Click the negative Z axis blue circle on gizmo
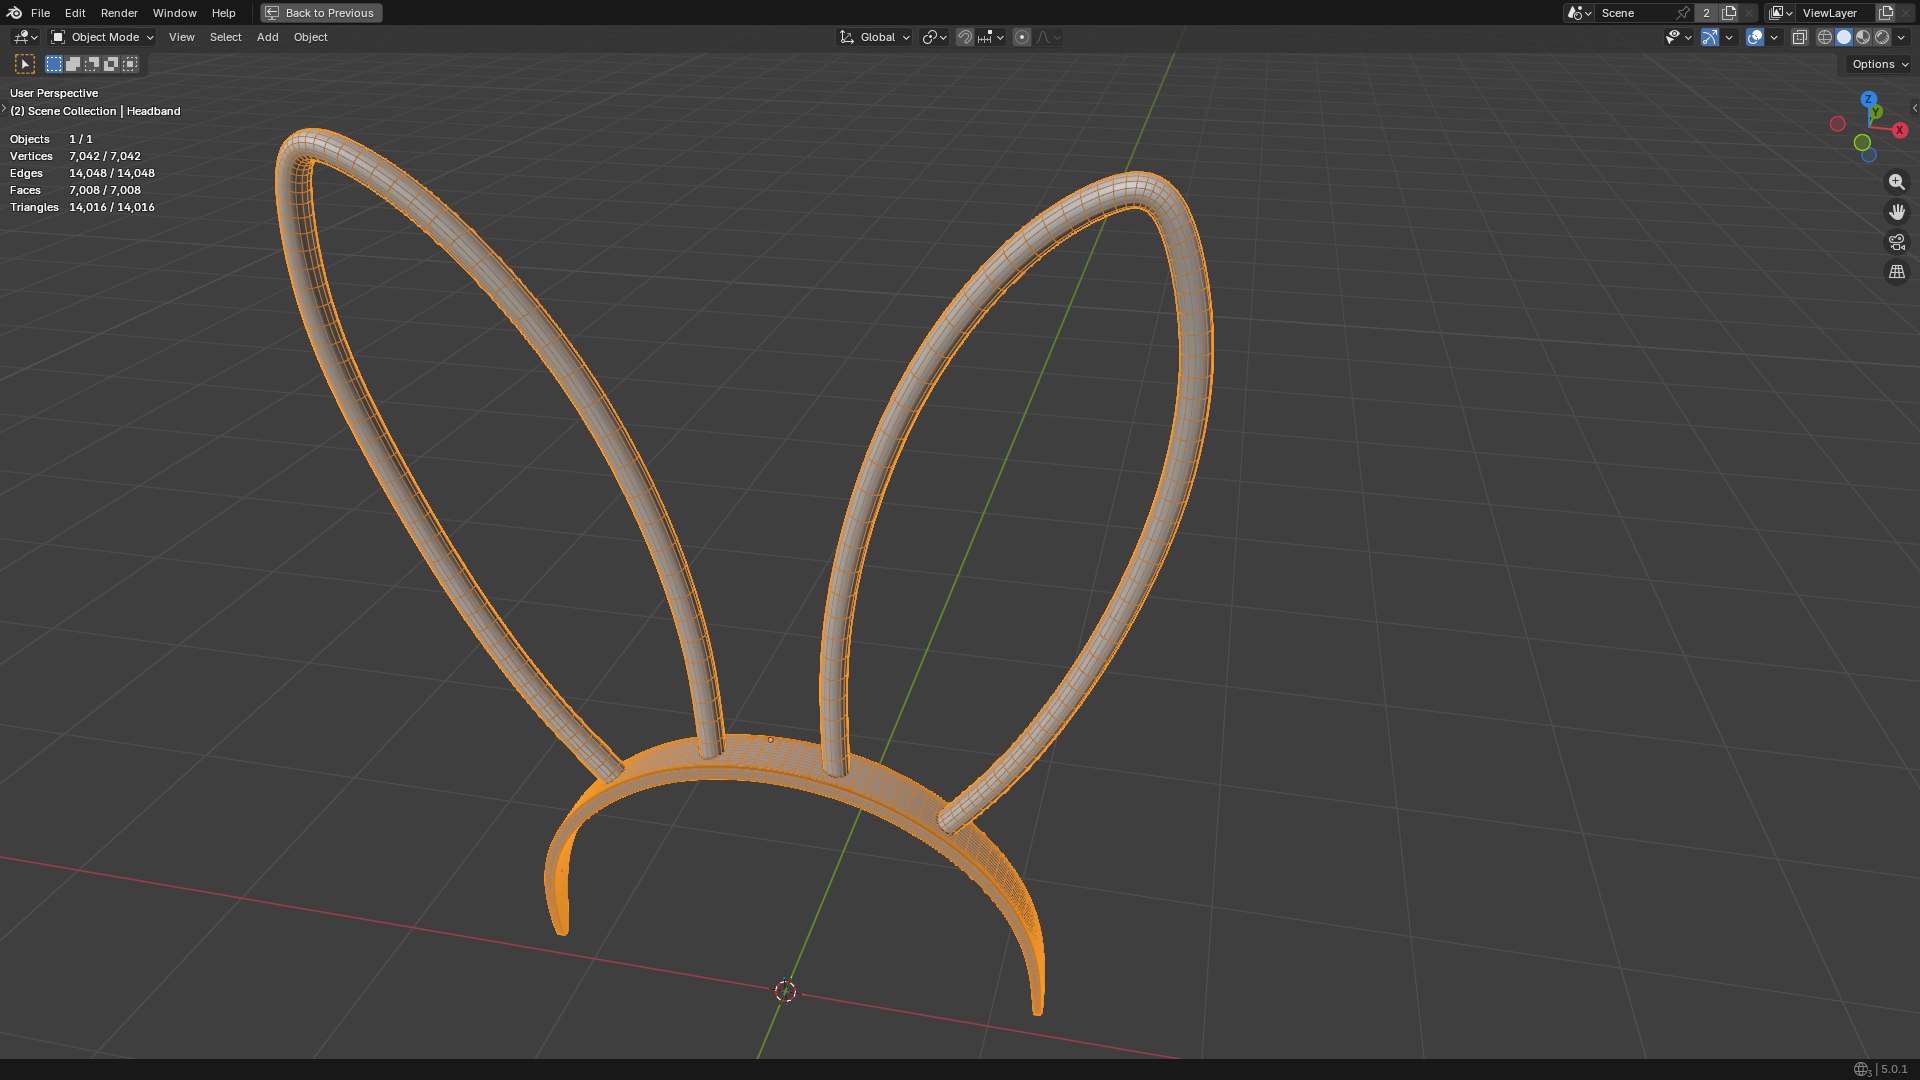Viewport: 1920px width, 1080px height. tap(1868, 155)
